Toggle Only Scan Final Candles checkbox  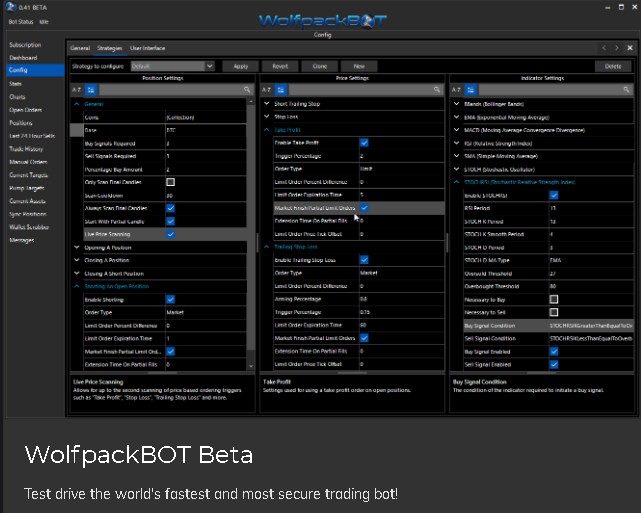[170, 182]
